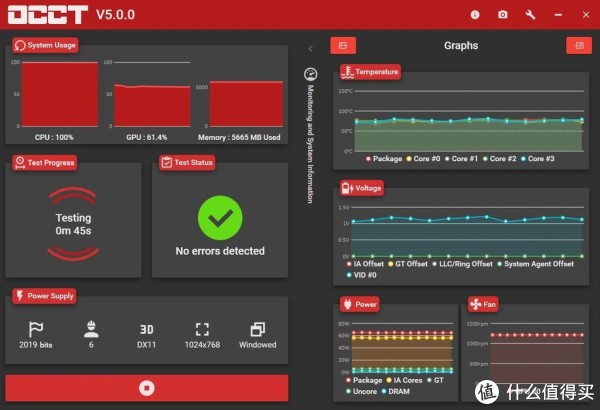Toggle Package series in Temperature legend
Screen dimensions: 600x410
click(384, 158)
